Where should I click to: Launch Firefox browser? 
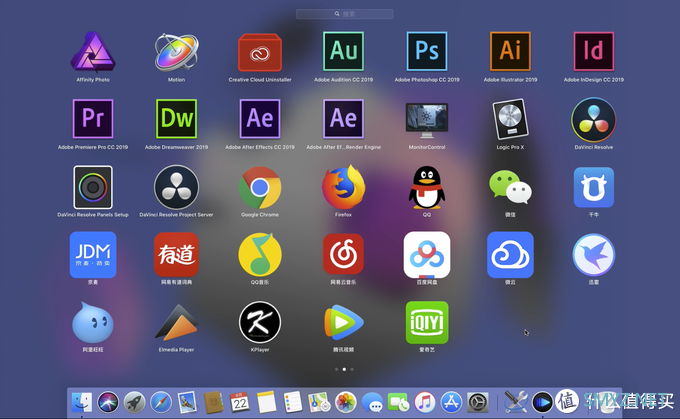(x=343, y=187)
